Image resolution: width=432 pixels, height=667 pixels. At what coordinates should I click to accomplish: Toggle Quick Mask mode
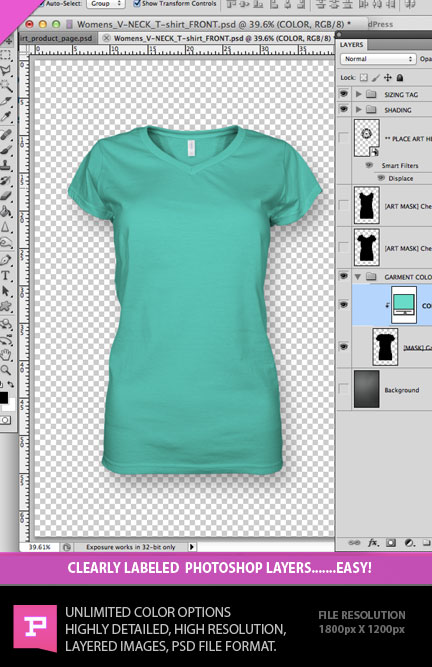coord(5,420)
